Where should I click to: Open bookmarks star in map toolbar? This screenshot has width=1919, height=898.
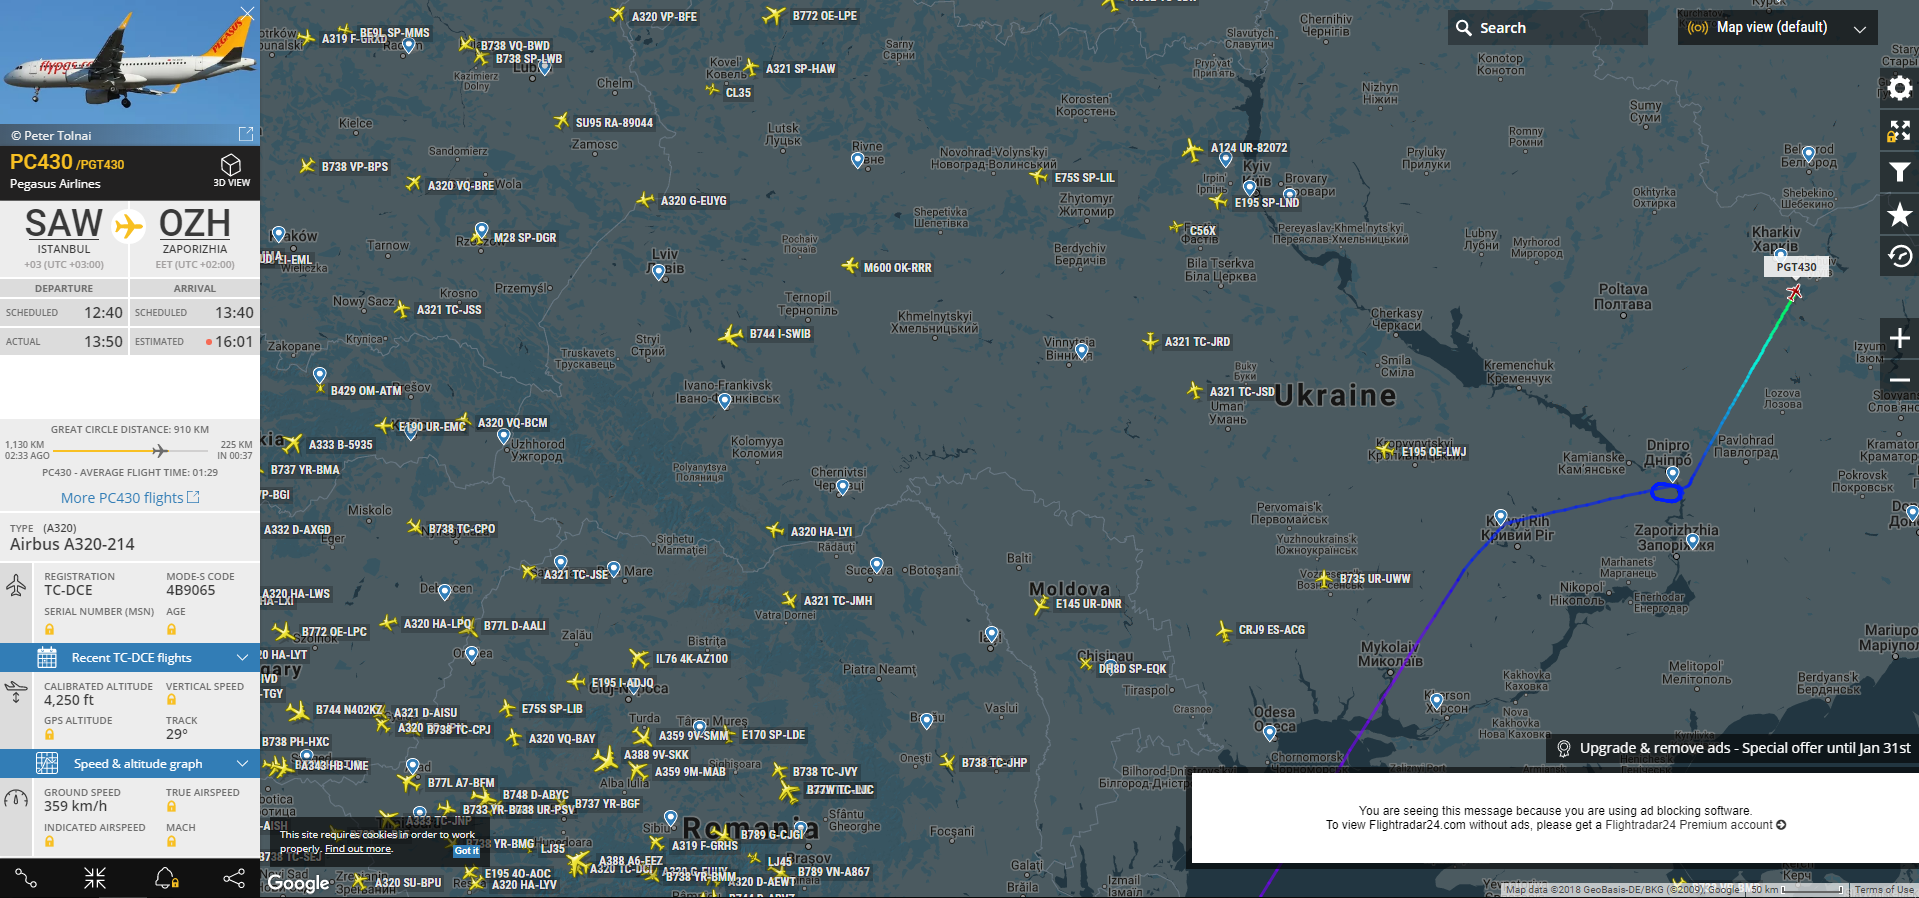(x=1899, y=214)
